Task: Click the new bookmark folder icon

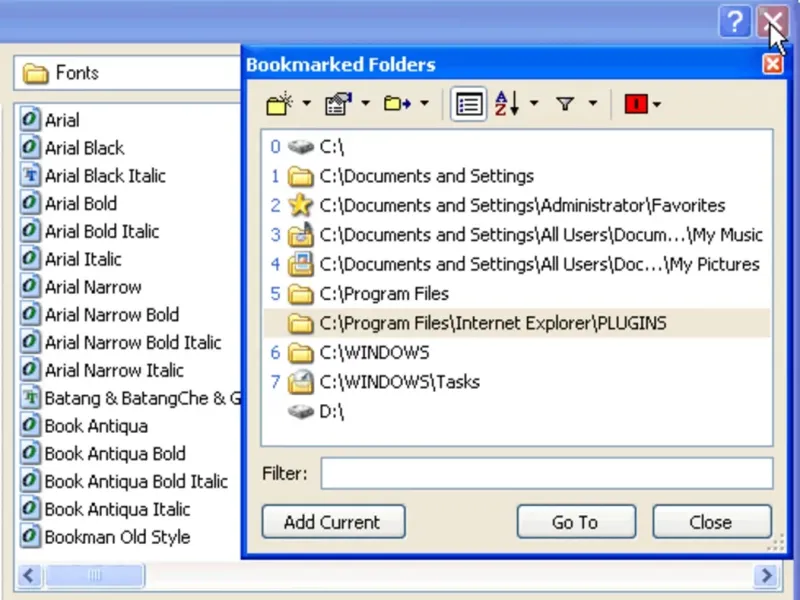Action: point(279,104)
